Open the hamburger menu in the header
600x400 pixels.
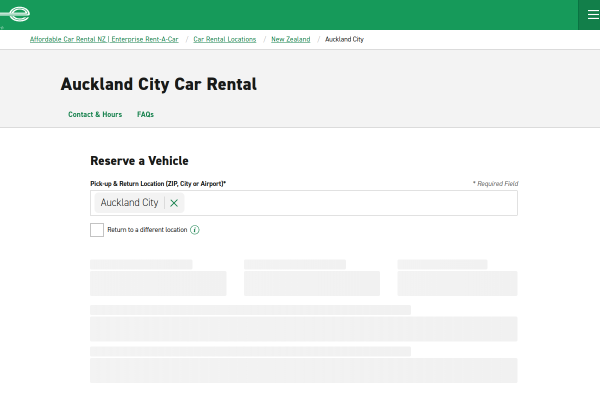[x=593, y=15]
